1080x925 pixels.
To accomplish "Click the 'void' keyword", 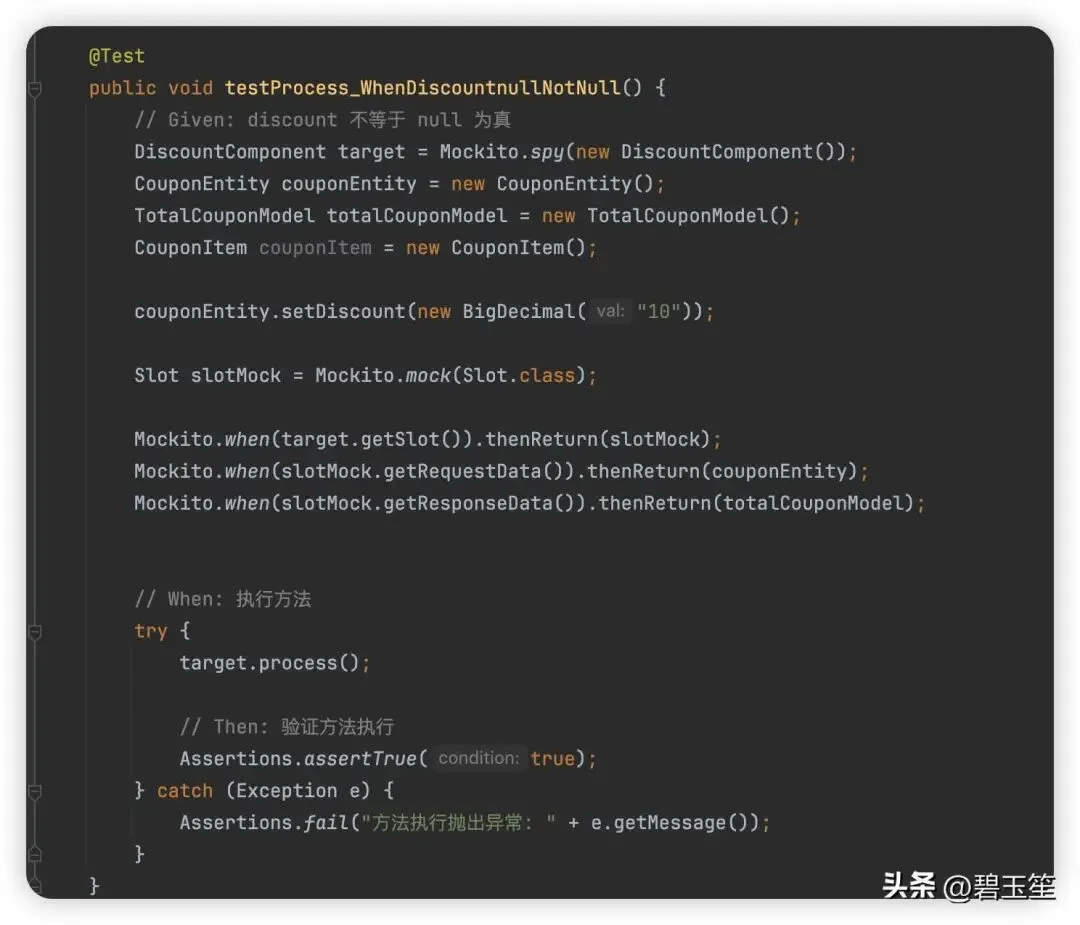I will pyautogui.click(x=190, y=87).
